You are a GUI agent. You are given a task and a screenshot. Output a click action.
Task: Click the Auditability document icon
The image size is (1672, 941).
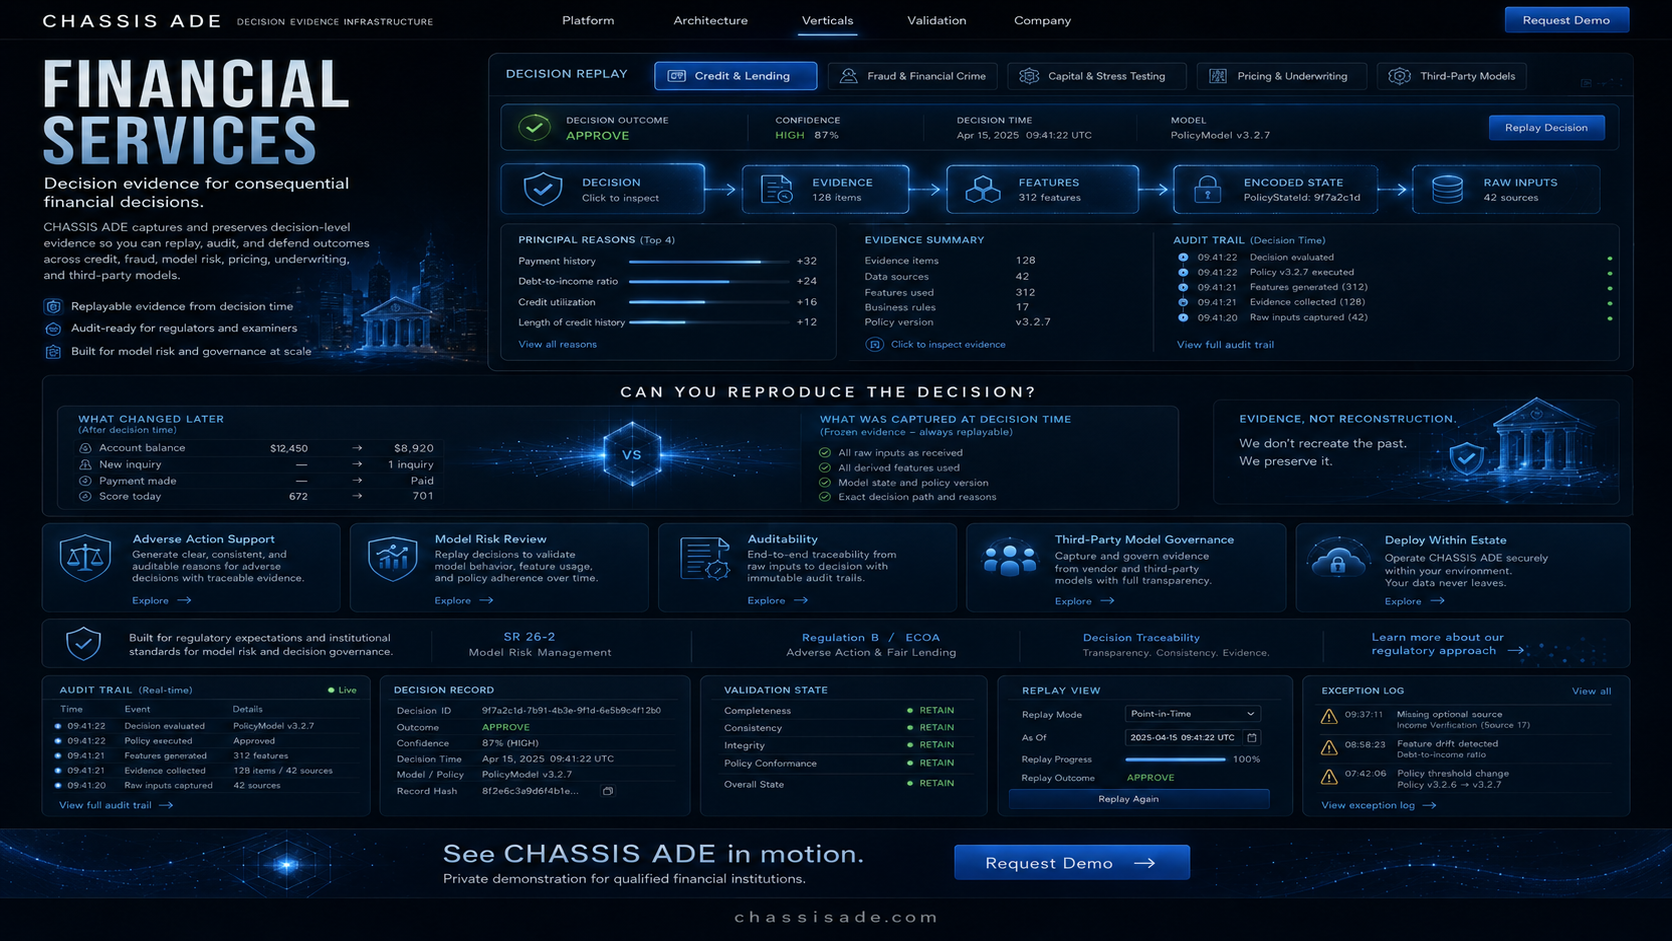pyautogui.click(x=705, y=558)
